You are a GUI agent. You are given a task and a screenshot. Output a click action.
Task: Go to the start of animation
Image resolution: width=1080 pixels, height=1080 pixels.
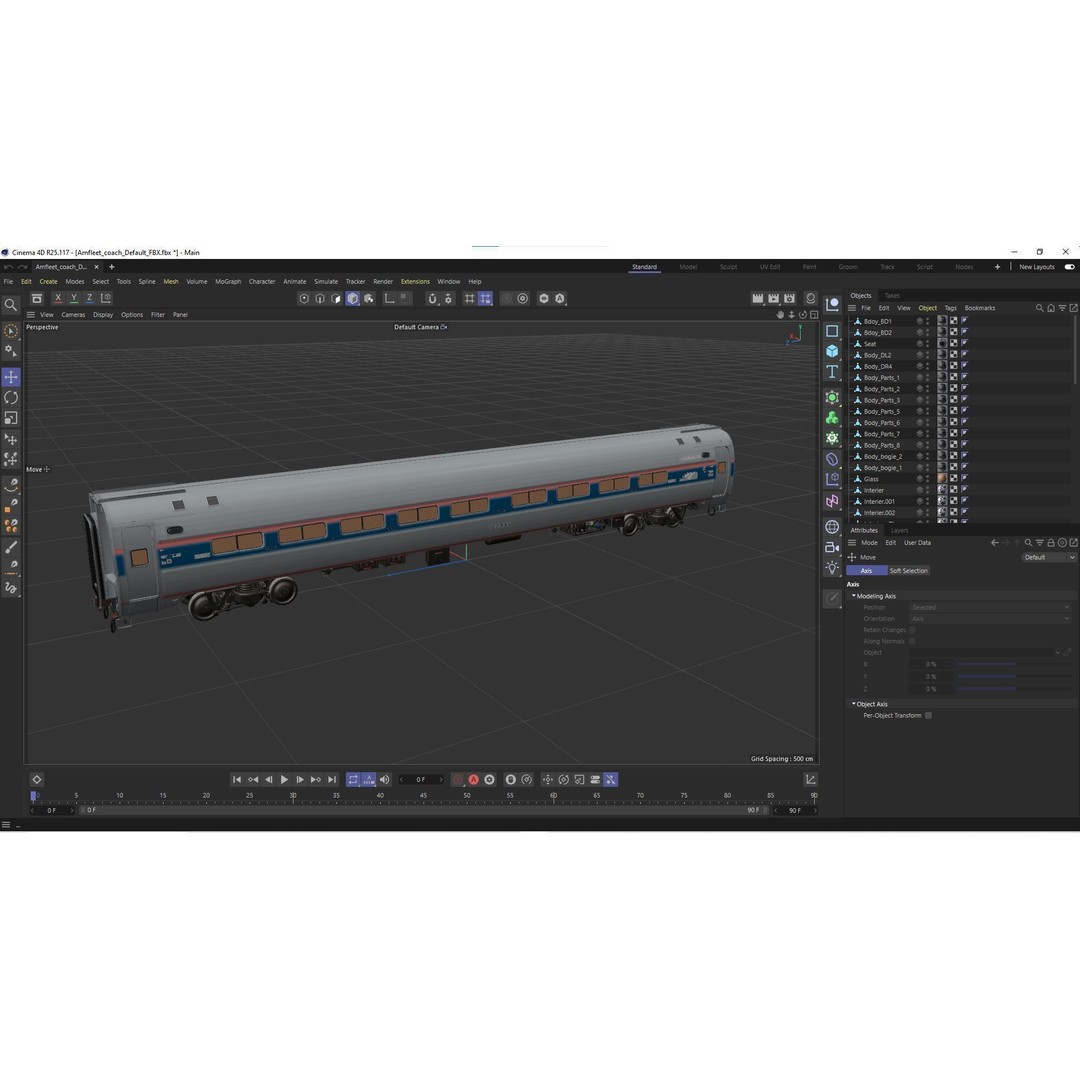coord(237,780)
